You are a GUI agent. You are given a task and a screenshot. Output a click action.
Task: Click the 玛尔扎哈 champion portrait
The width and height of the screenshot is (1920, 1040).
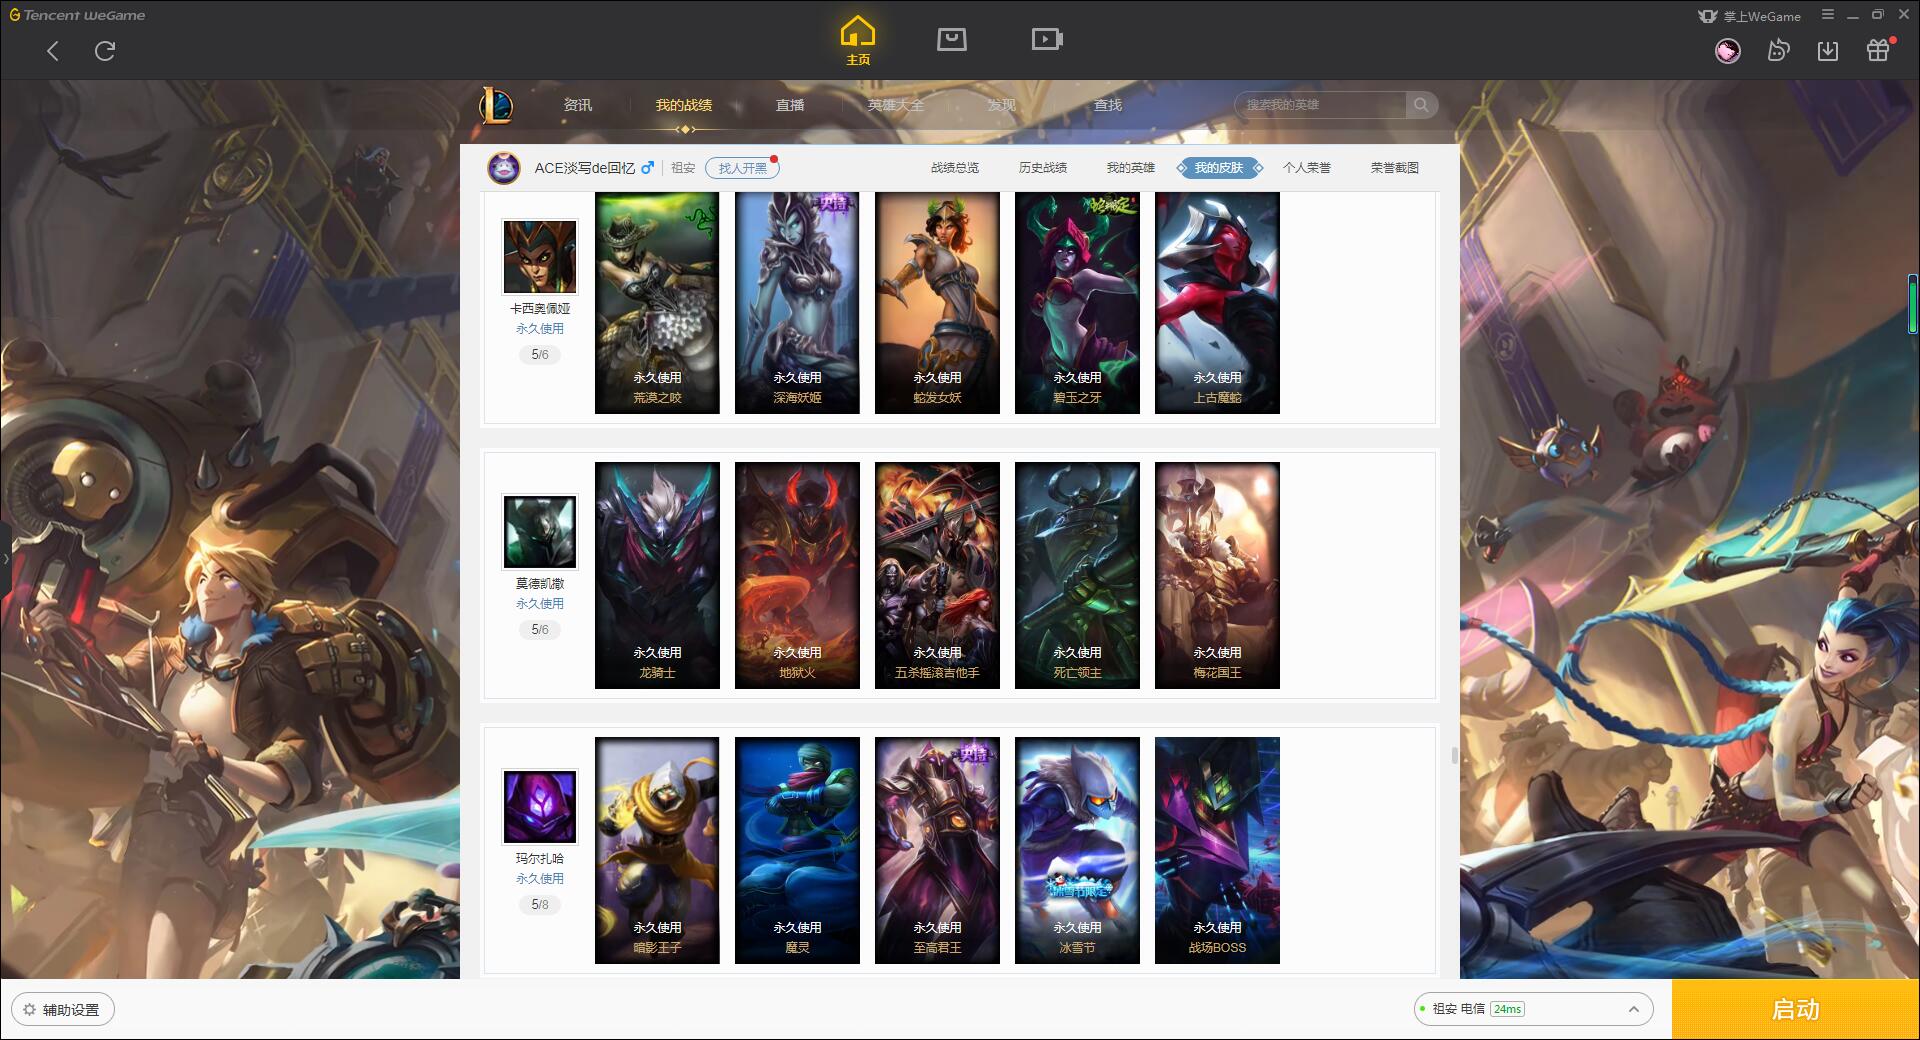[x=540, y=807]
